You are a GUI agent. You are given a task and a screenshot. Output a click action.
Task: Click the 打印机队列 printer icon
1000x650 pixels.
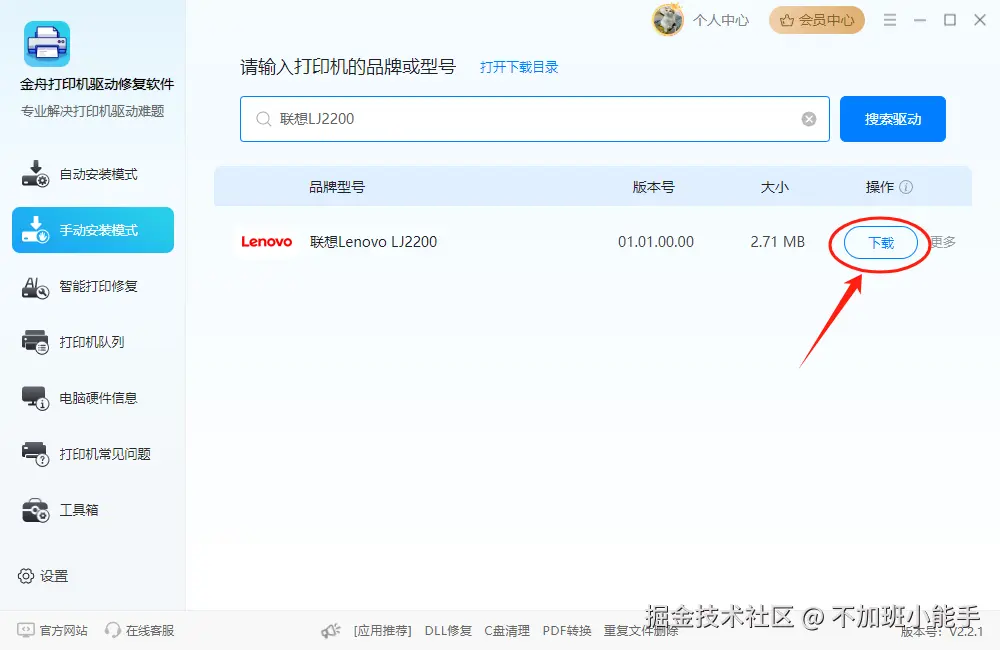tap(35, 342)
